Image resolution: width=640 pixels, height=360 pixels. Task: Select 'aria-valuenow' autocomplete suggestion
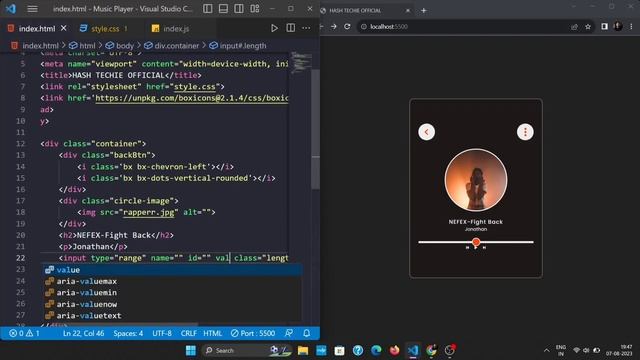[x=173, y=304]
